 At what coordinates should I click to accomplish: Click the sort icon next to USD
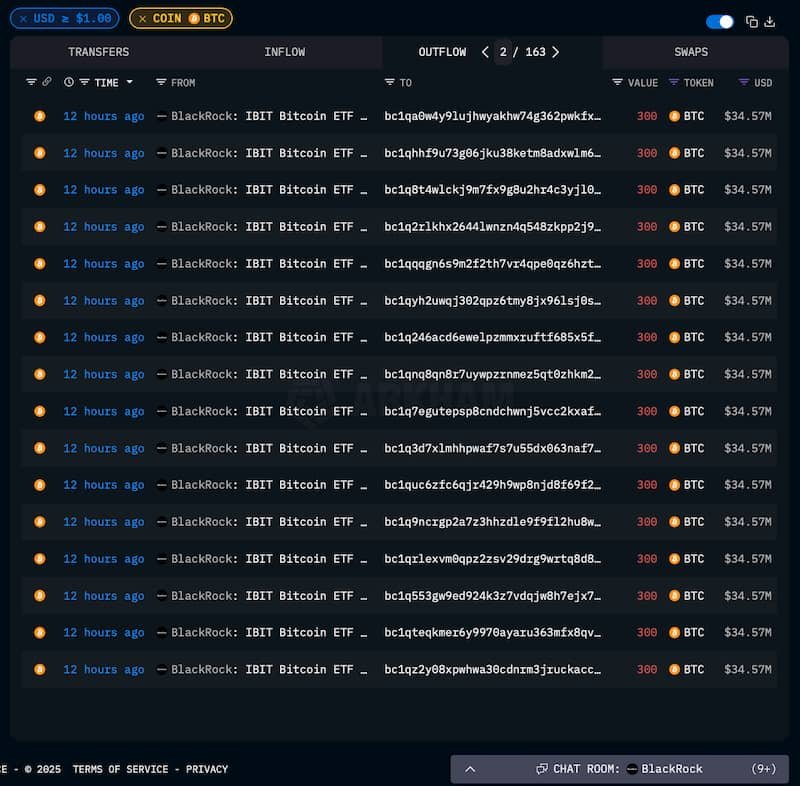[x=743, y=82]
